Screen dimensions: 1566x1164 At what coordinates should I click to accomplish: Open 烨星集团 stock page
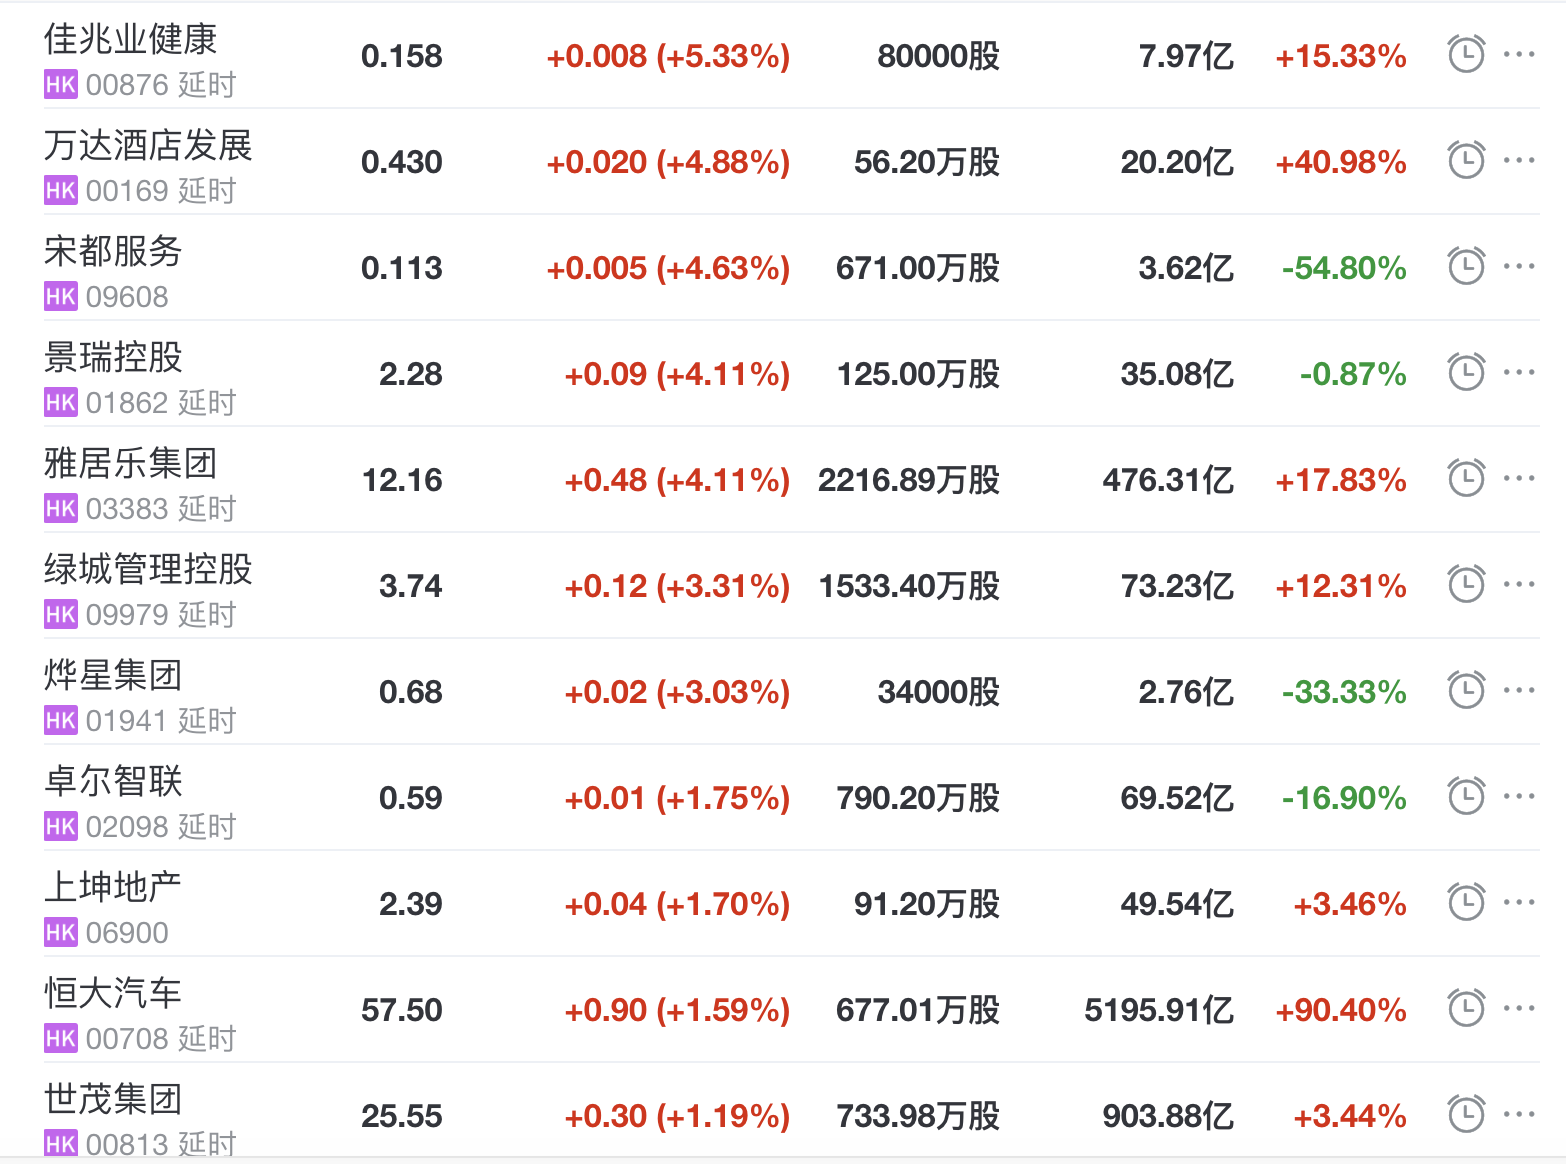[113, 675]
